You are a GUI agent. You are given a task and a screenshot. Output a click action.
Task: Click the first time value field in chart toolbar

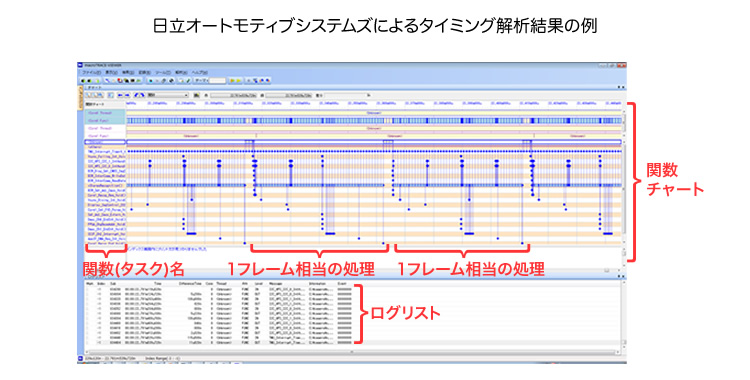coord(233,95)
